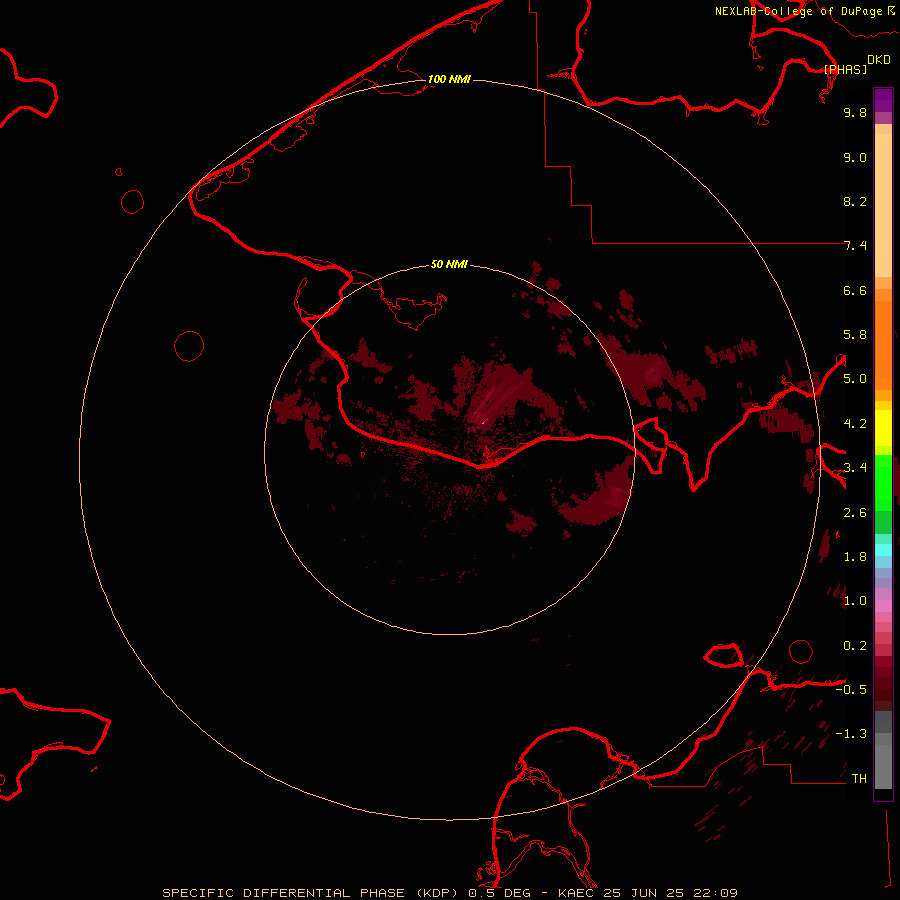Click the yellow segment of the color bar

(883, 427)
